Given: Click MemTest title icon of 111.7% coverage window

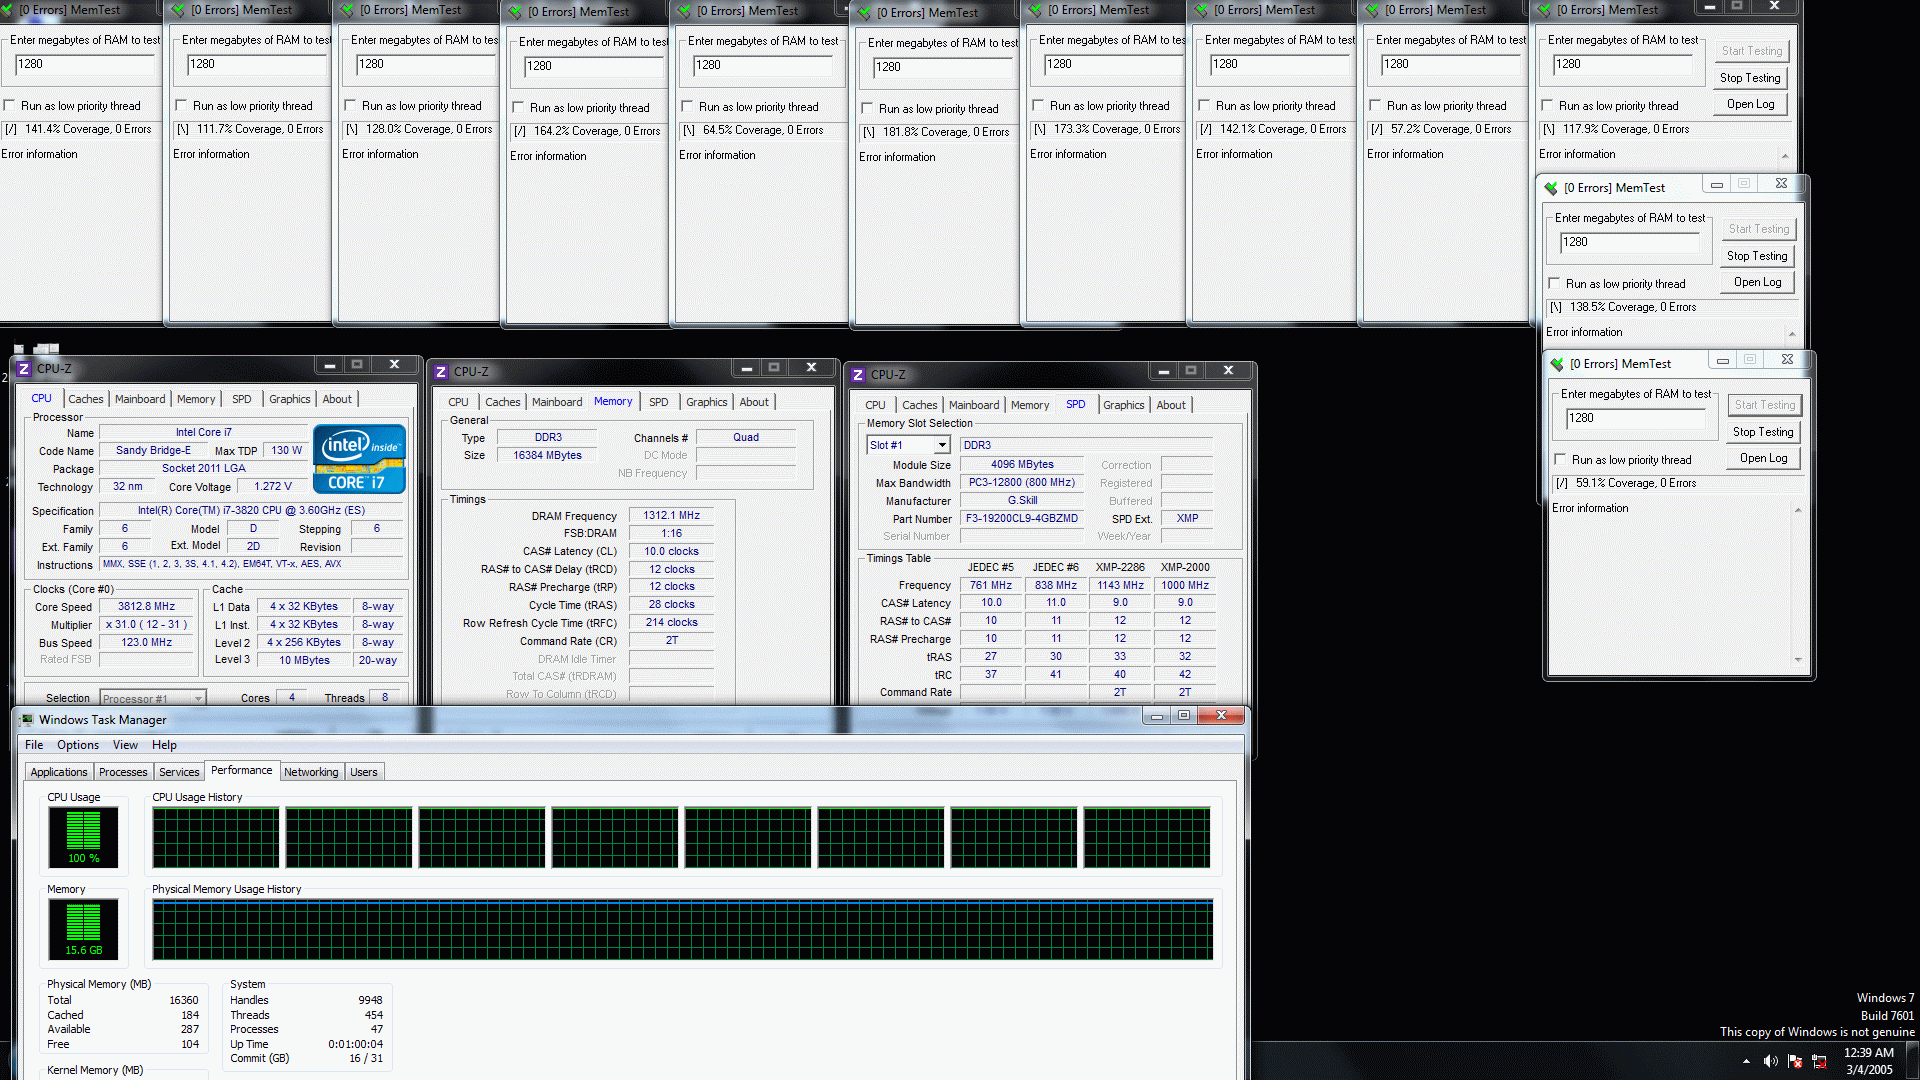Looking at the screenshot, I should (179, 10).
